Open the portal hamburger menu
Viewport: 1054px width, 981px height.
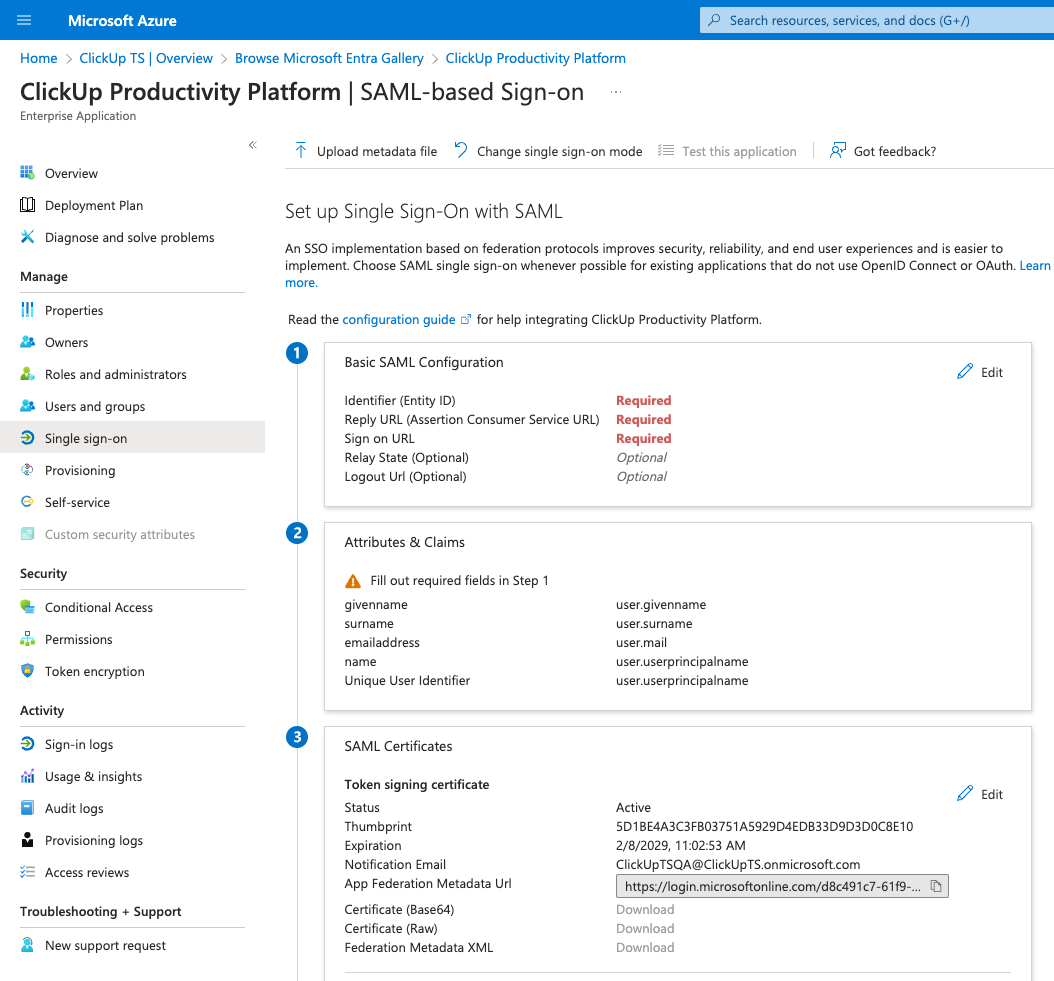(23, 20)
